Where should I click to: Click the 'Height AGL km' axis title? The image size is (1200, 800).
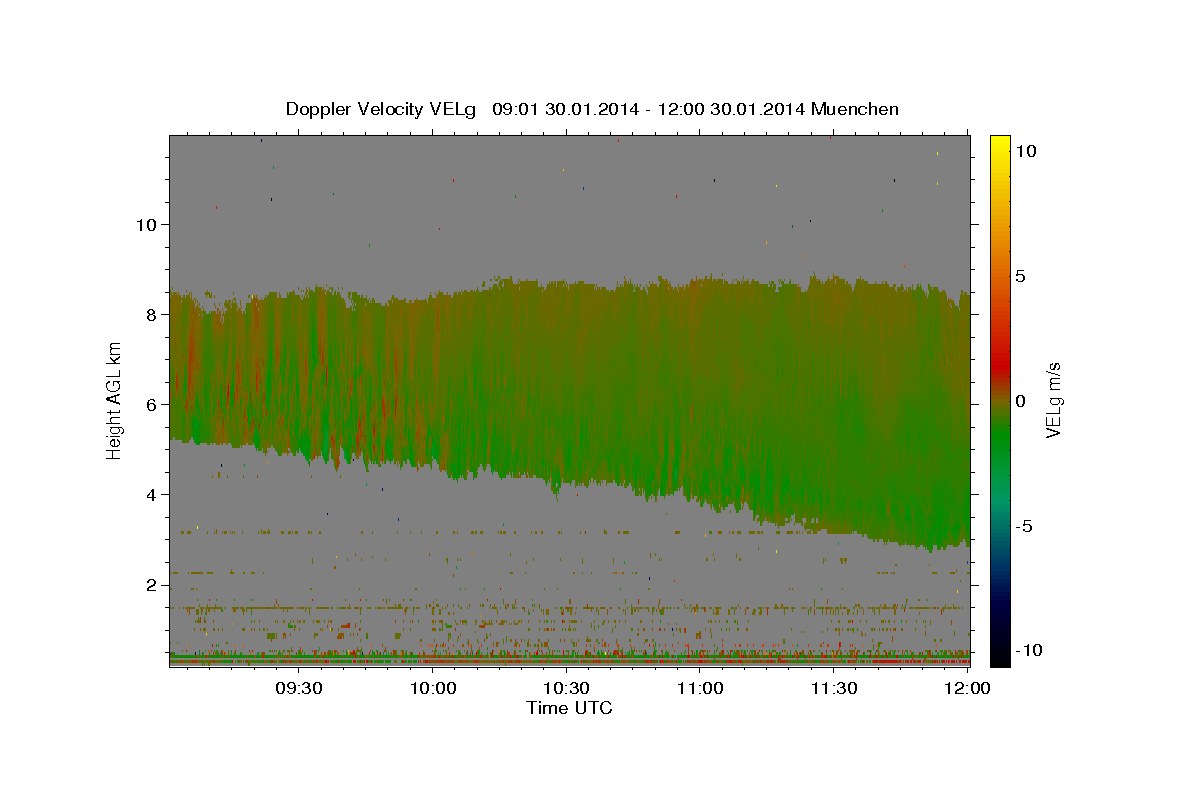coord(115,401)
